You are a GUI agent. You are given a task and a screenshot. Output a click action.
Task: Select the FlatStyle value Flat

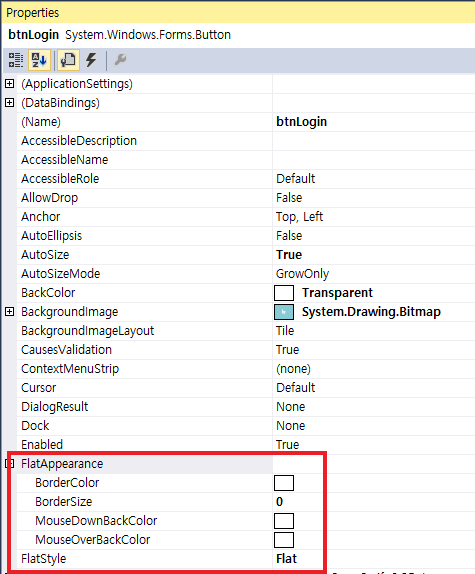[x=287, y=559]
